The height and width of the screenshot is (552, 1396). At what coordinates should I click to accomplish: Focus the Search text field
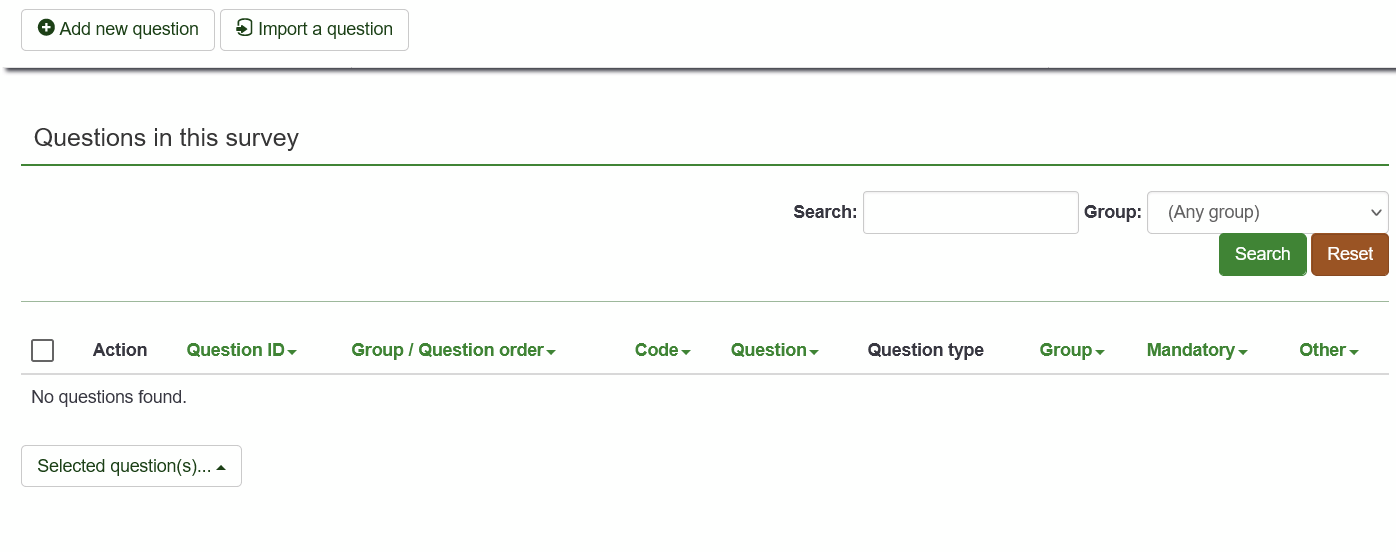pos(970,212)
